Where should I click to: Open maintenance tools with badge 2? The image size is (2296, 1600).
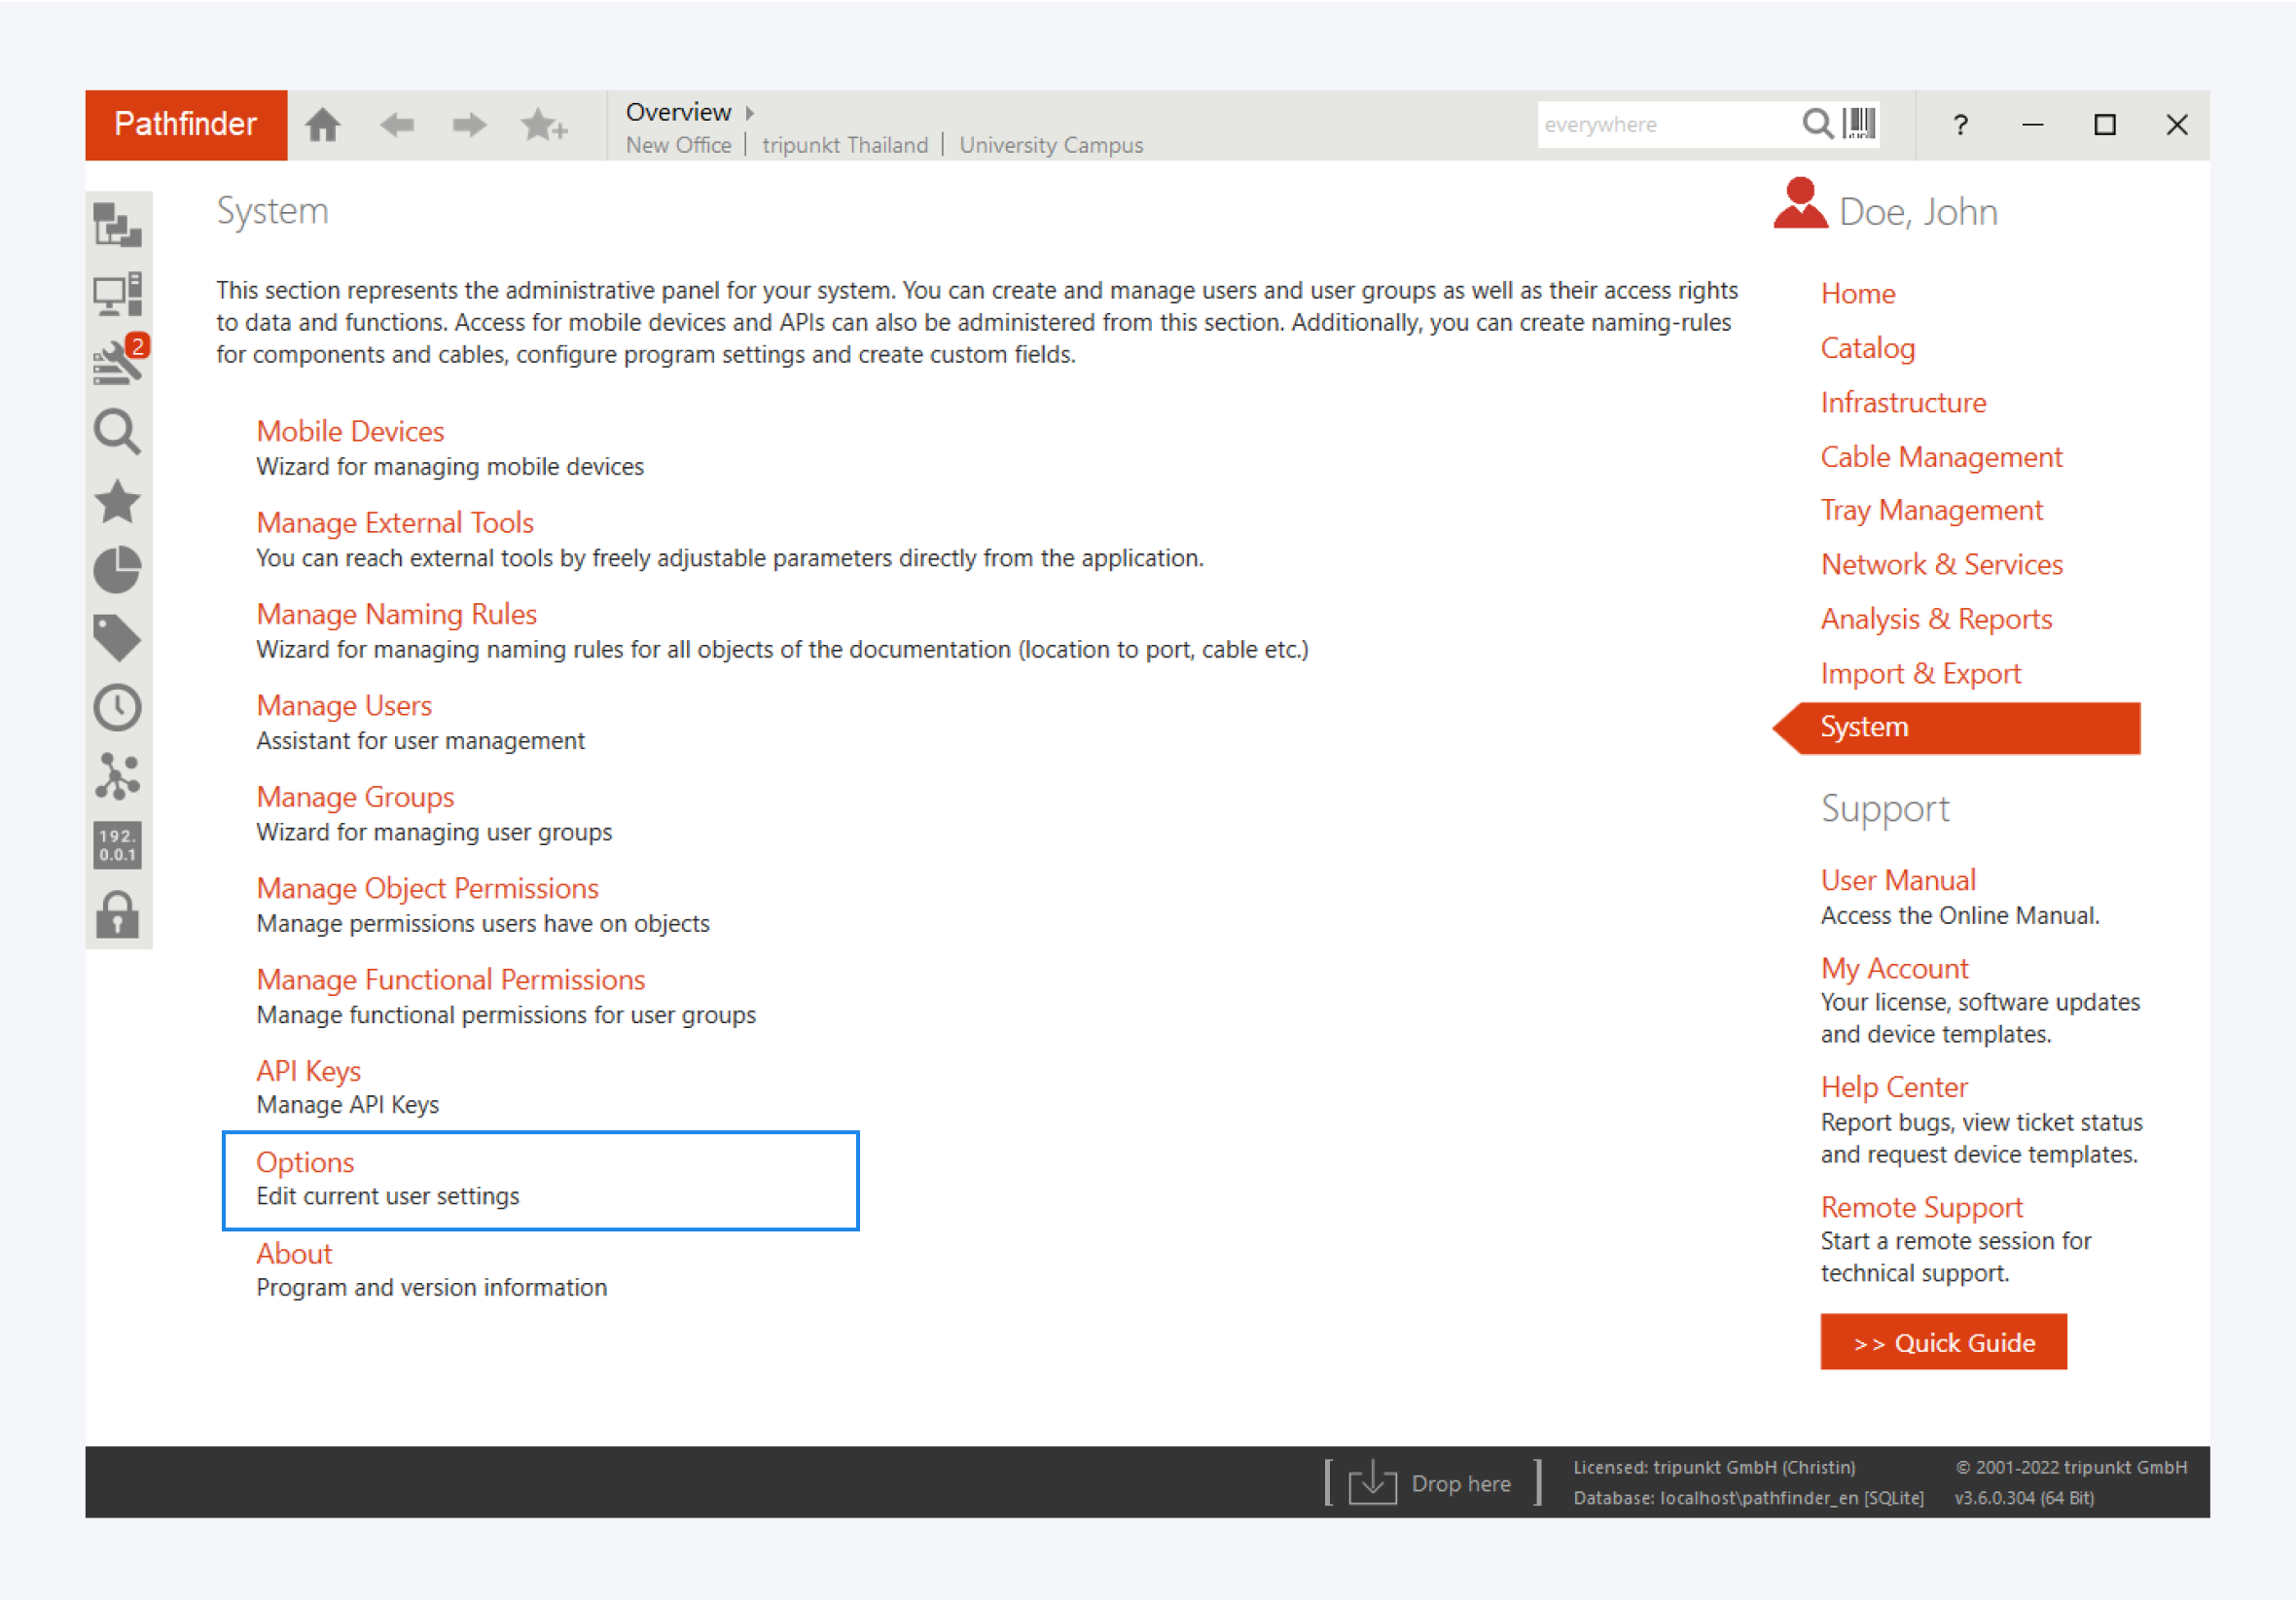point(117,362)
